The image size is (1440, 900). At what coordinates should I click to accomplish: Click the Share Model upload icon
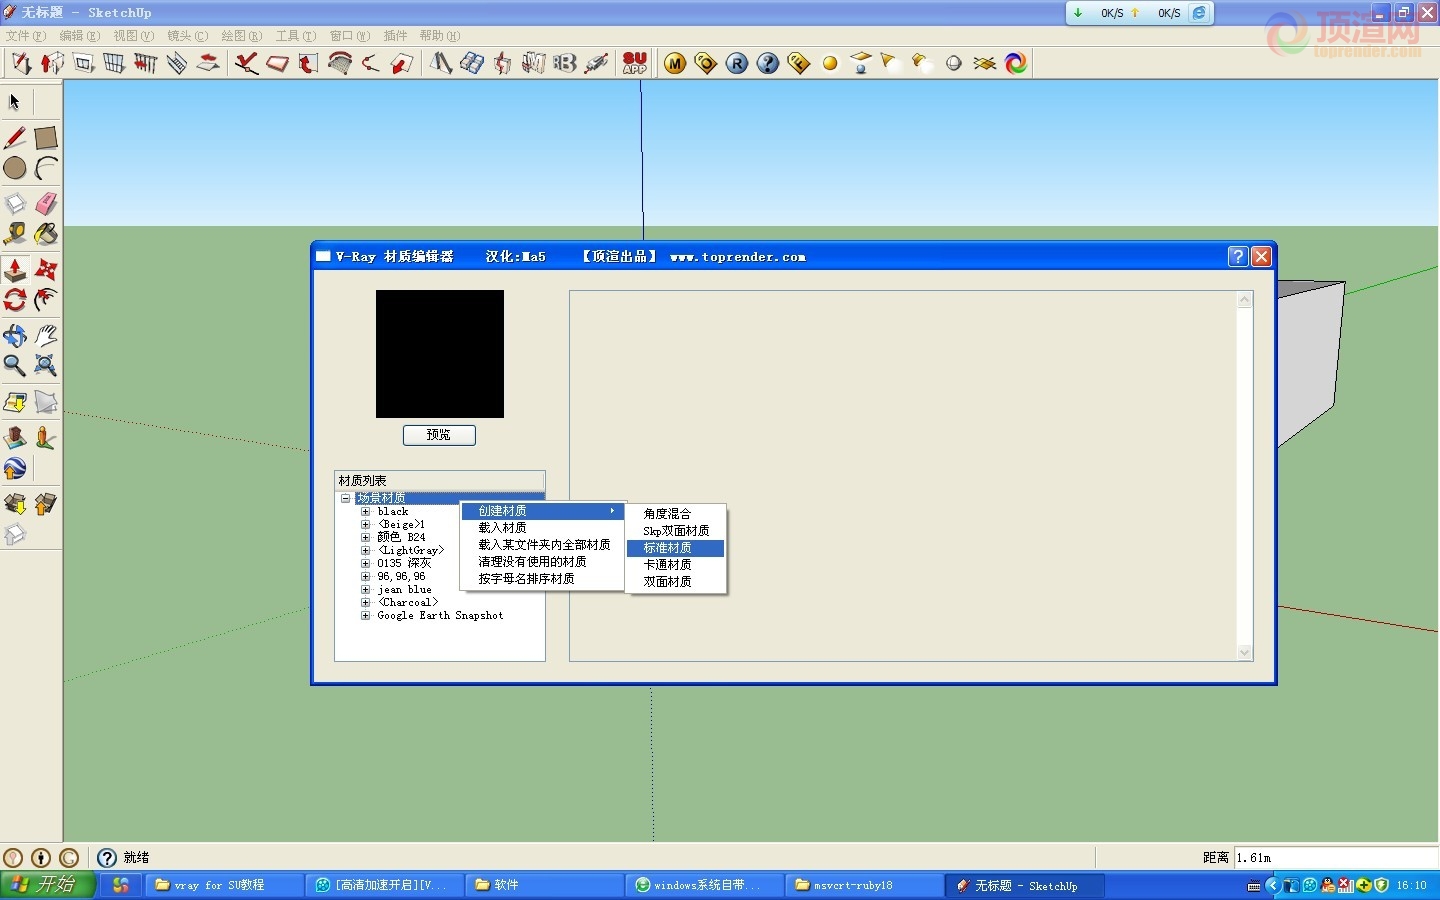[46, 504]
